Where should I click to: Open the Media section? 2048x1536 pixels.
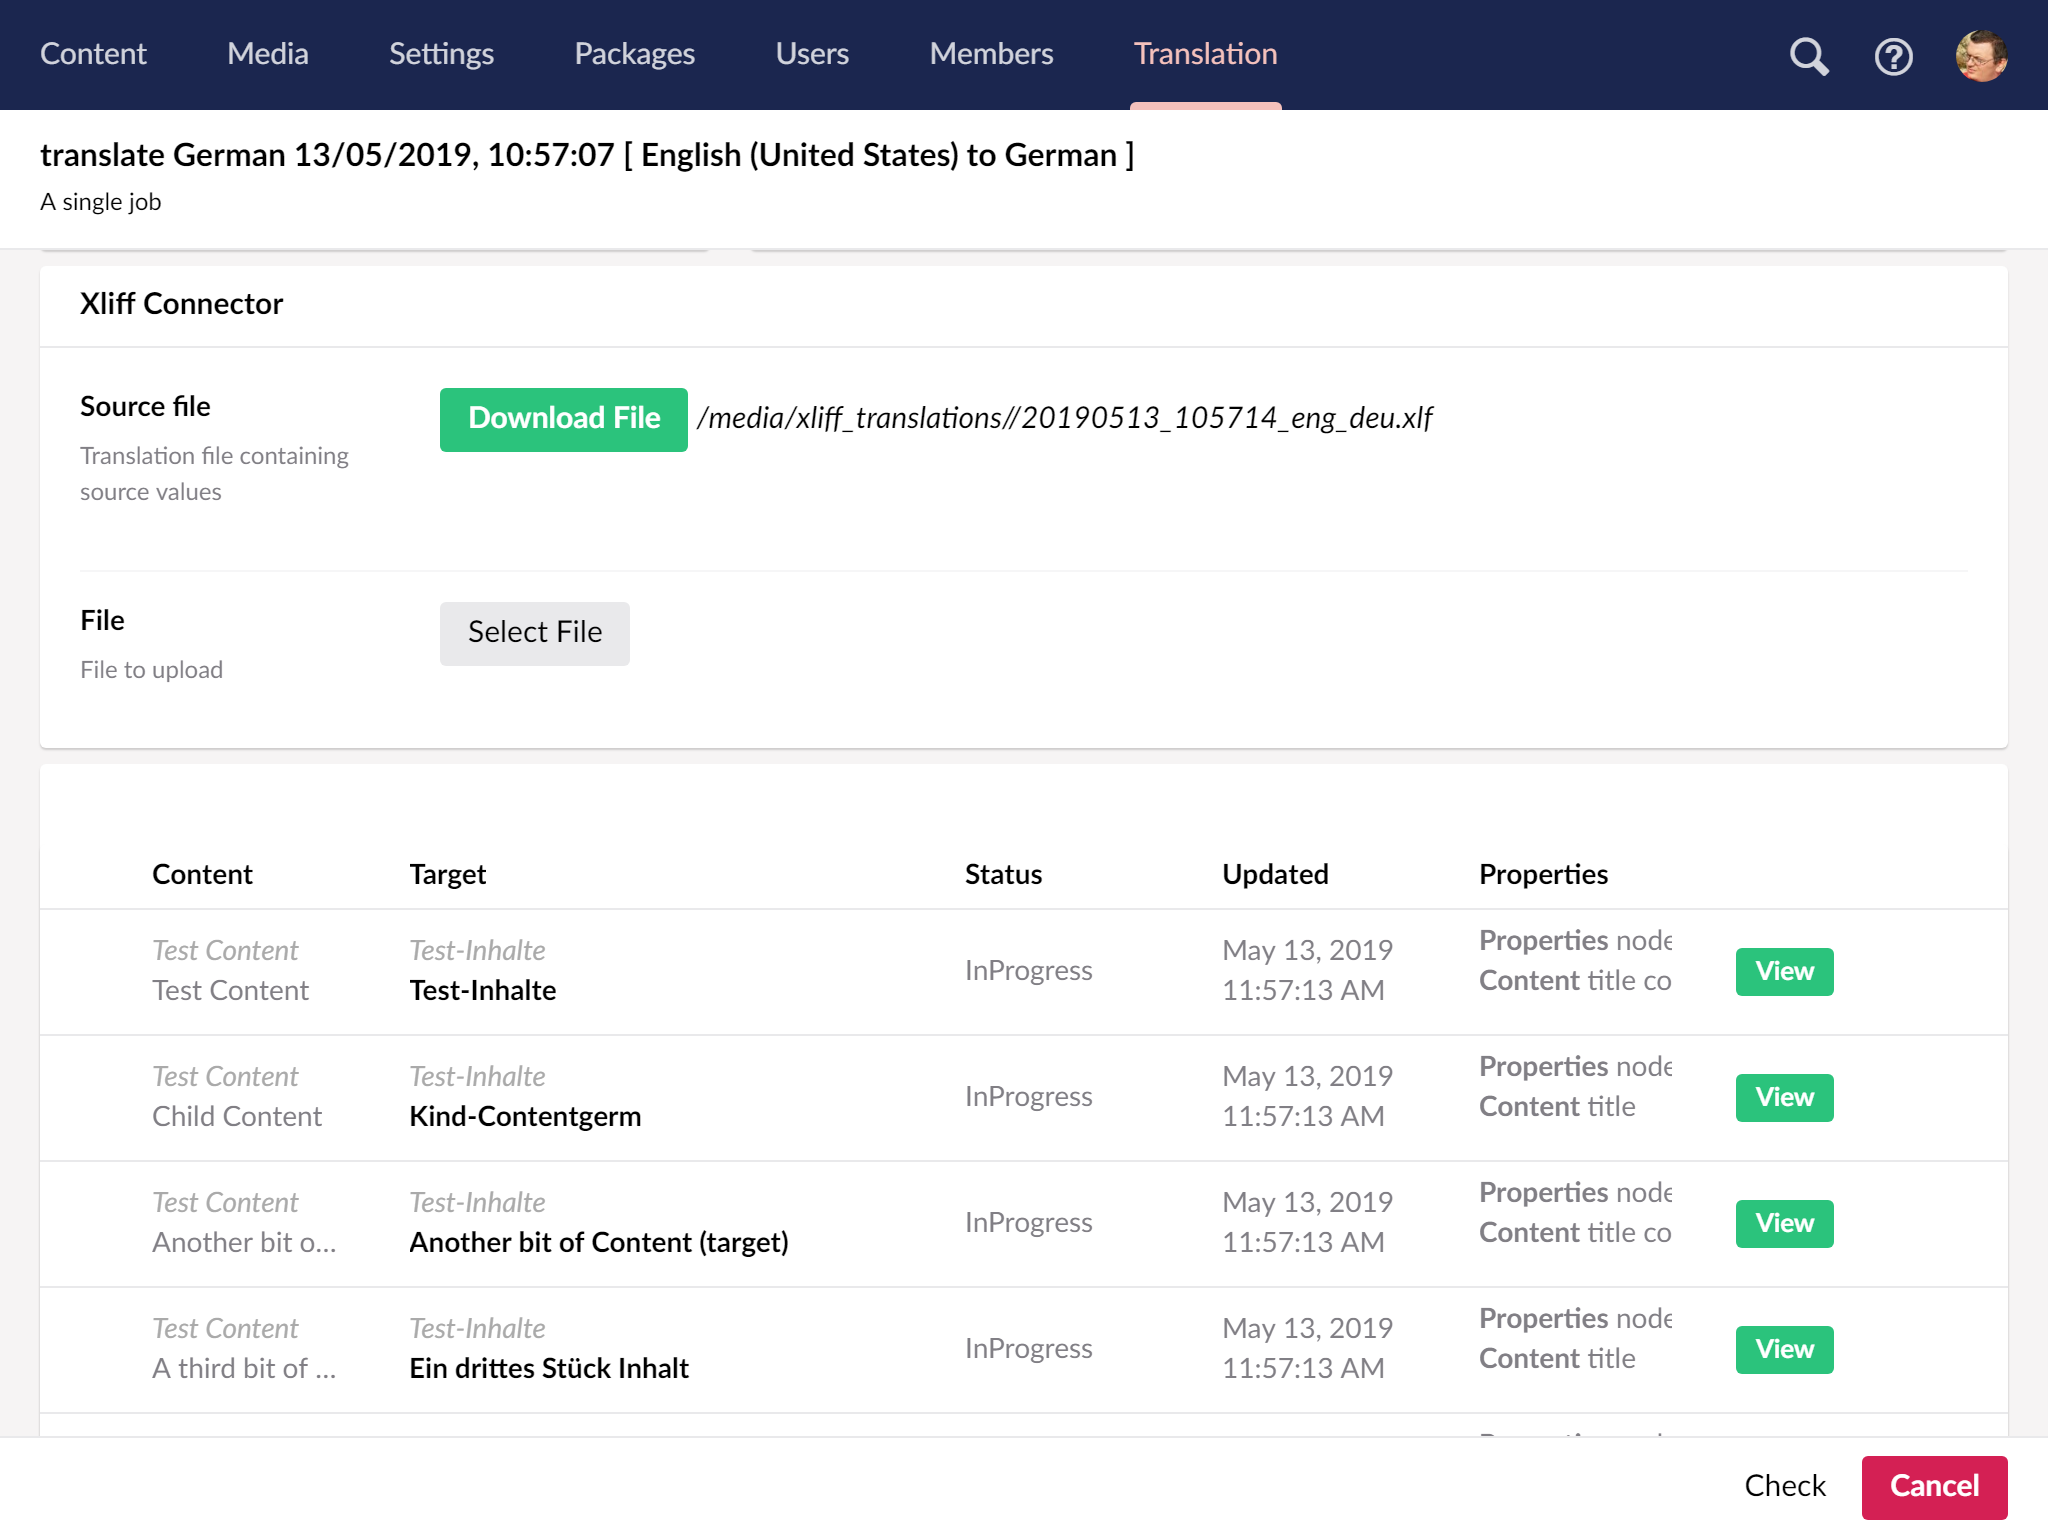point(267,54)
